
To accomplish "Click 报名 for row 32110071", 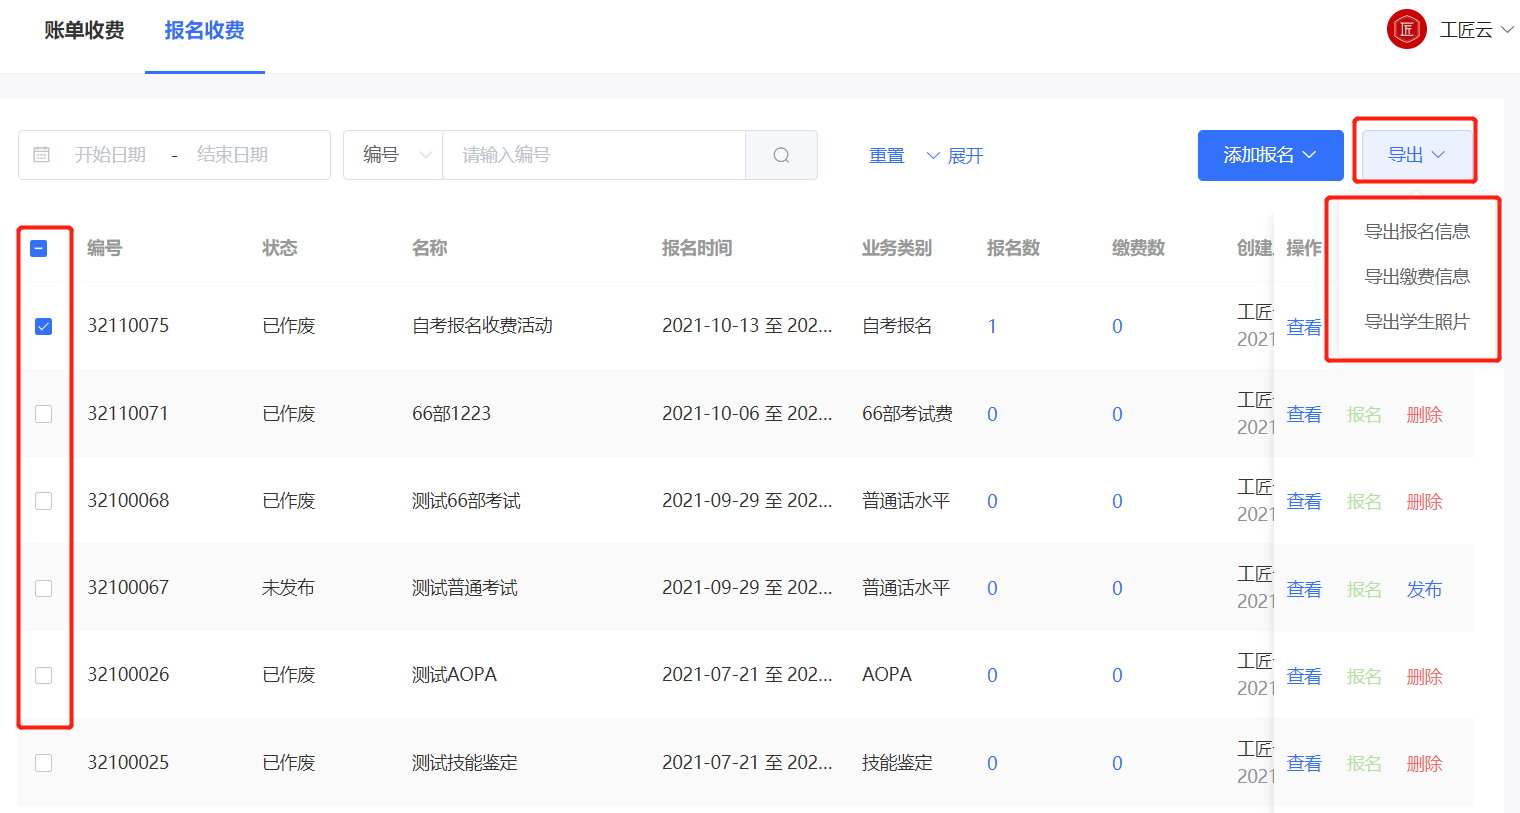I will click(x=1364, y=414).
